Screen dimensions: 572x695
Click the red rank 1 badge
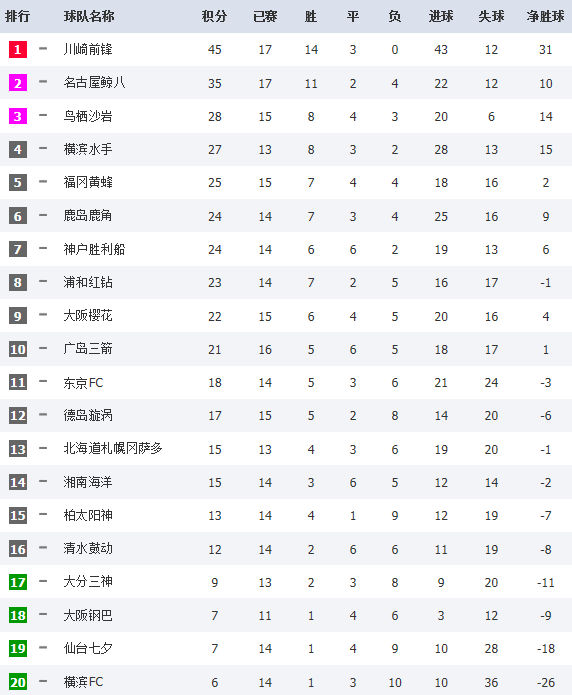click(18, 49)
